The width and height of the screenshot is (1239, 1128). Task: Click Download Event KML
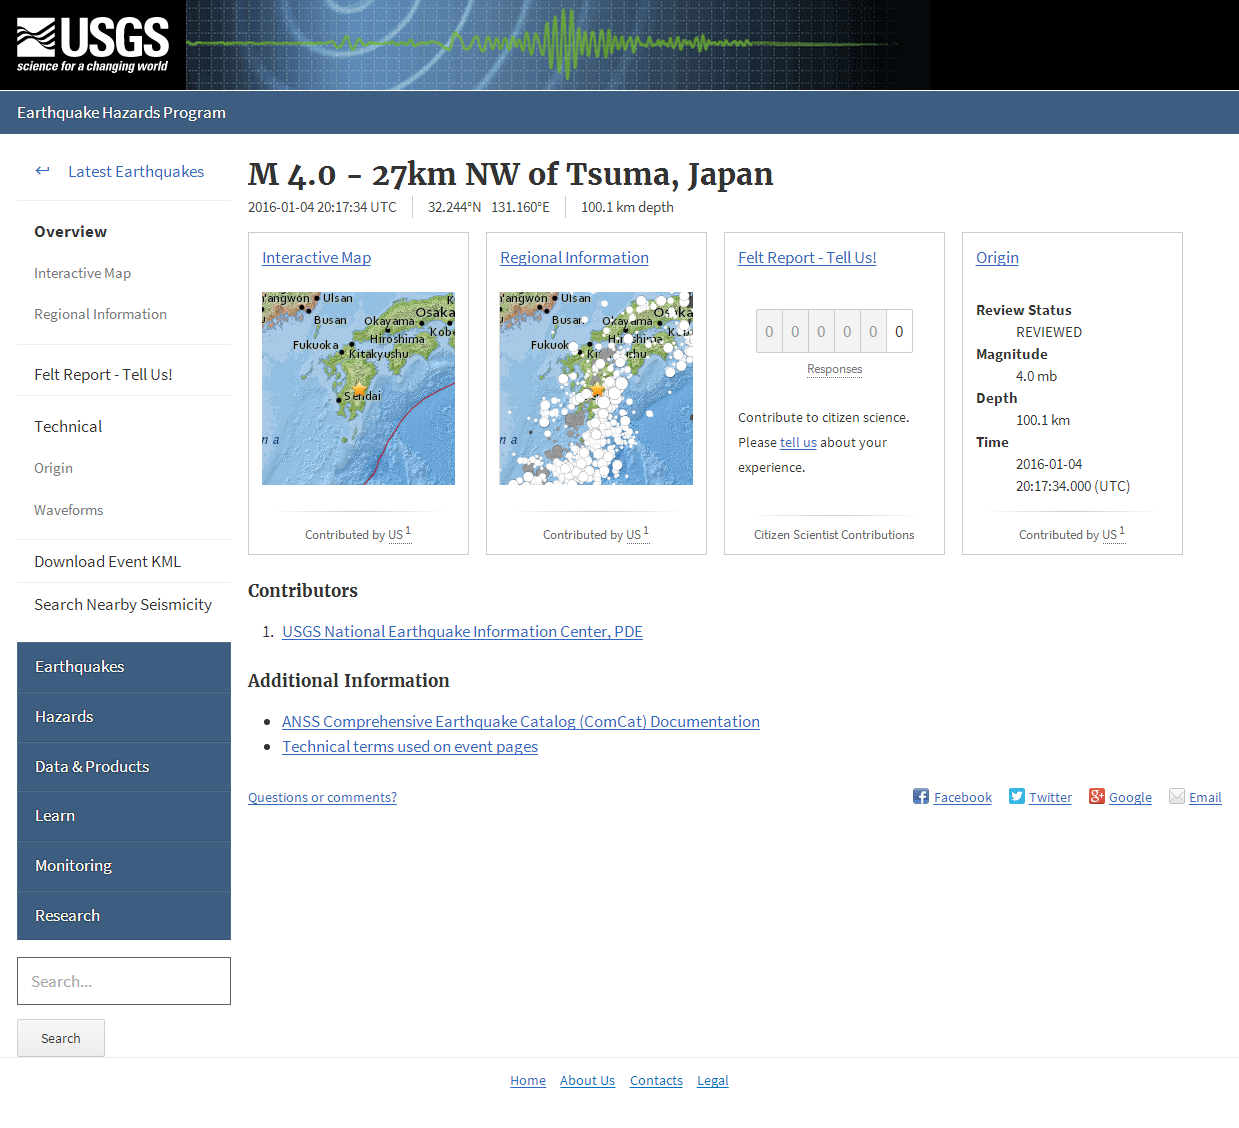(x=108, y=562)
